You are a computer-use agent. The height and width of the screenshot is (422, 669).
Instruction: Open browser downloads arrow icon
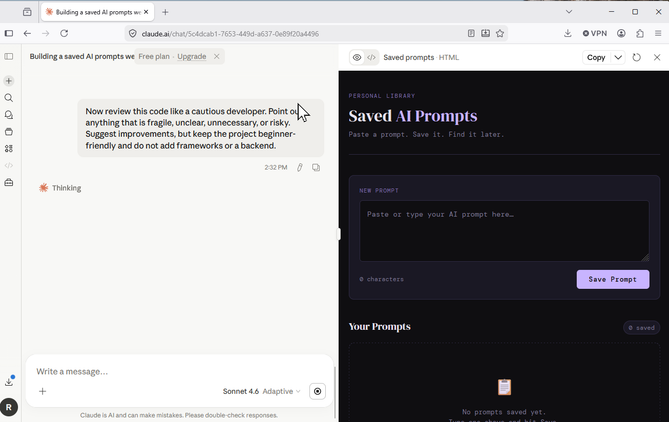pos(567,33)
